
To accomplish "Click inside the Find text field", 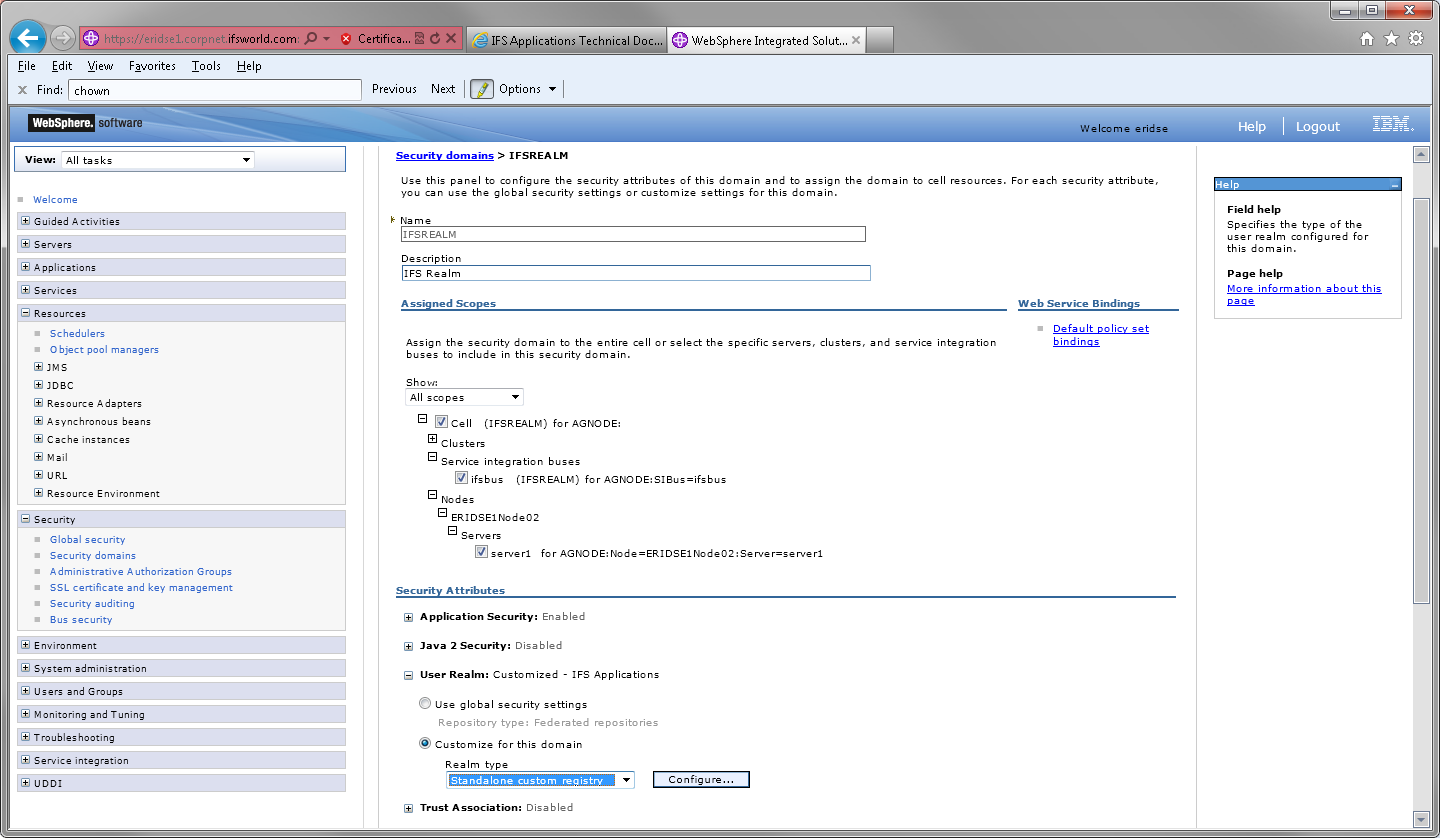I will (x=214, y=90).
